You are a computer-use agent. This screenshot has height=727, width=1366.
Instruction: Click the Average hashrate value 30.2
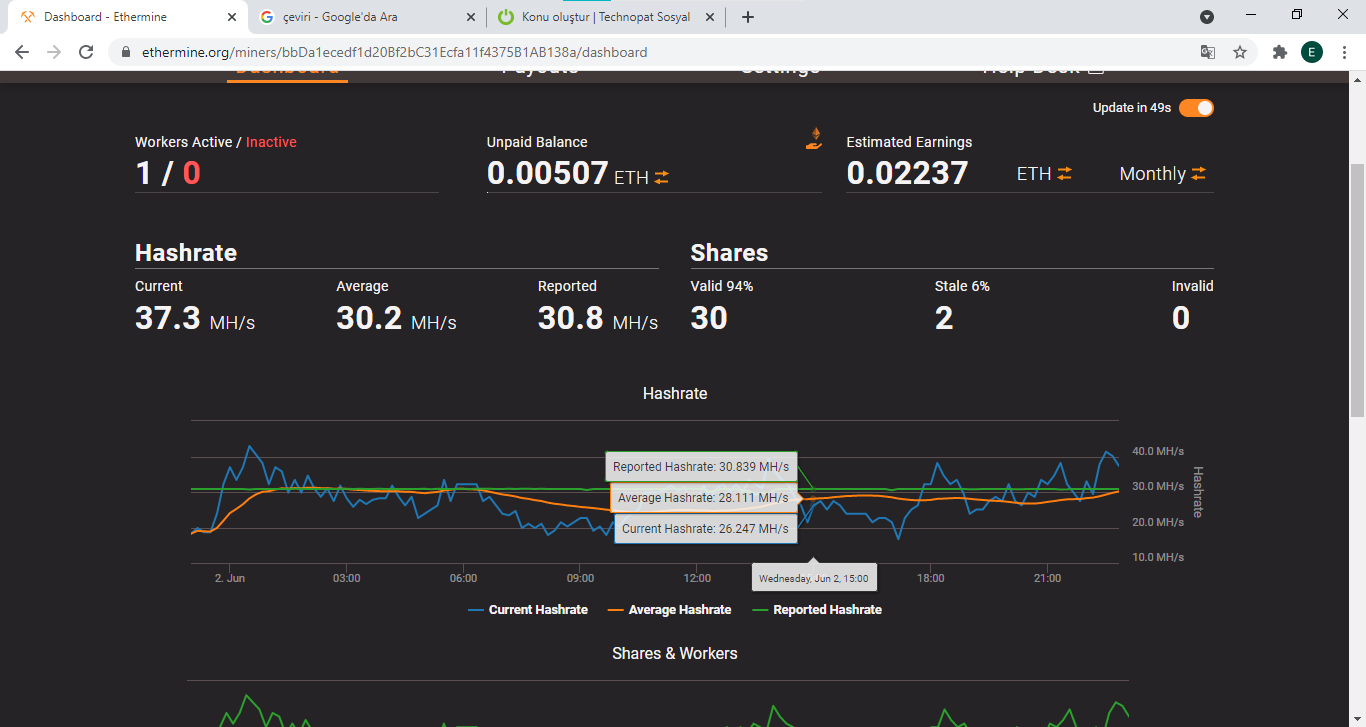369,318
